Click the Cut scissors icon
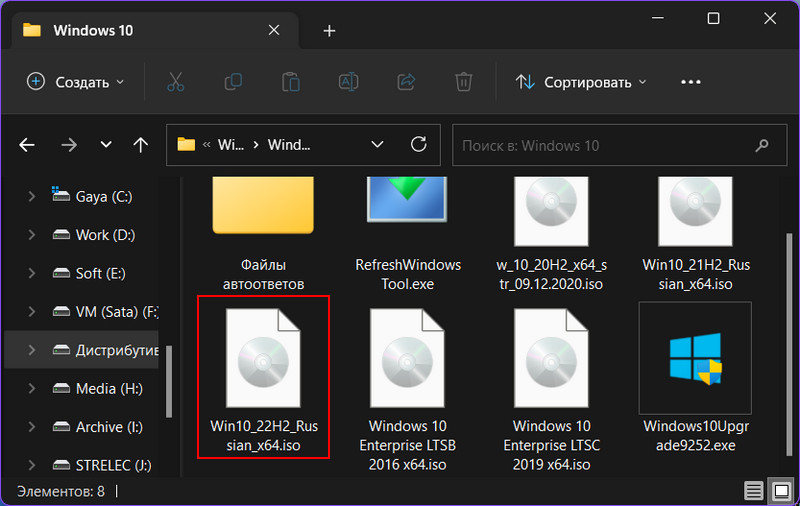This screenshot has width=800, height=506. pos(176,82)
